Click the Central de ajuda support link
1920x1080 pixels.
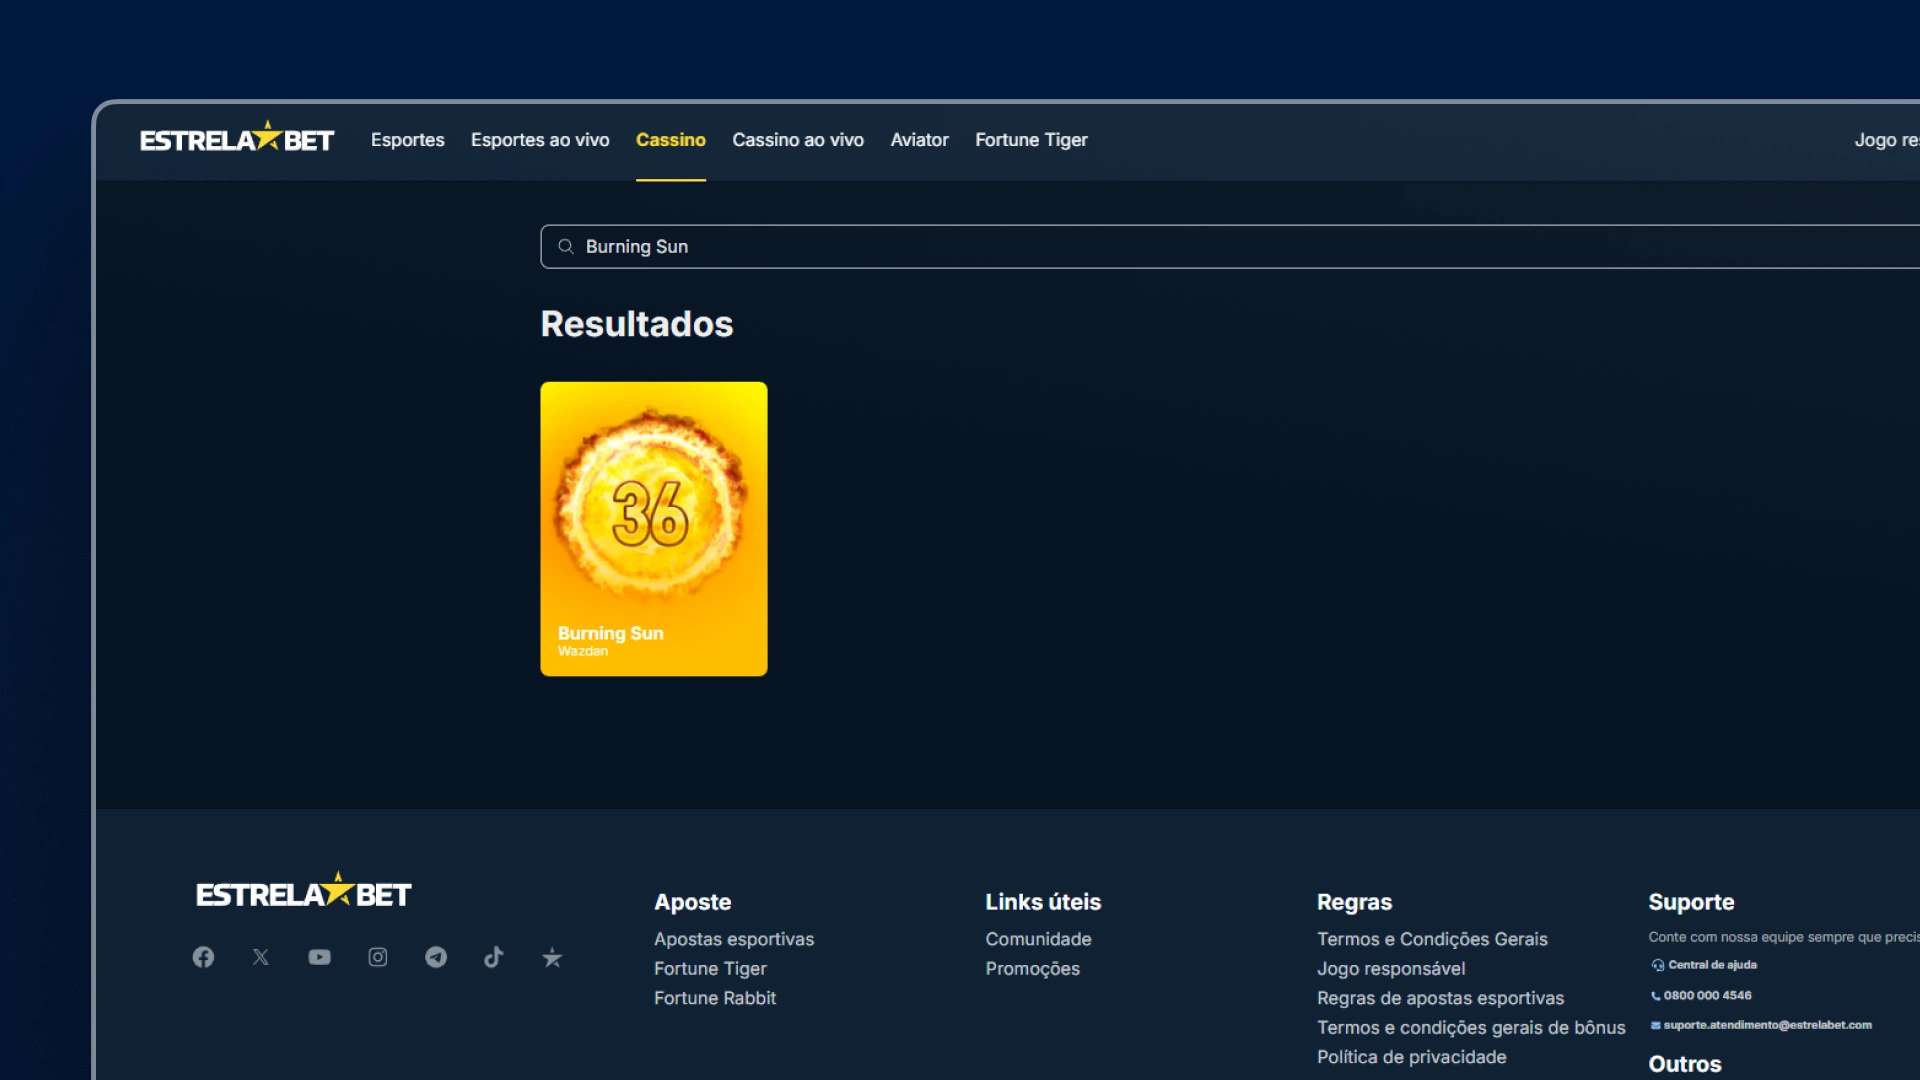pyautogui.click(x=1711, y=965)
